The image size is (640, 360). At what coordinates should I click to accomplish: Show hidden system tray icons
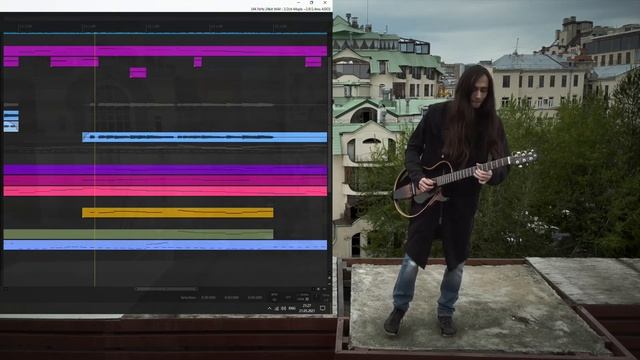269,309
